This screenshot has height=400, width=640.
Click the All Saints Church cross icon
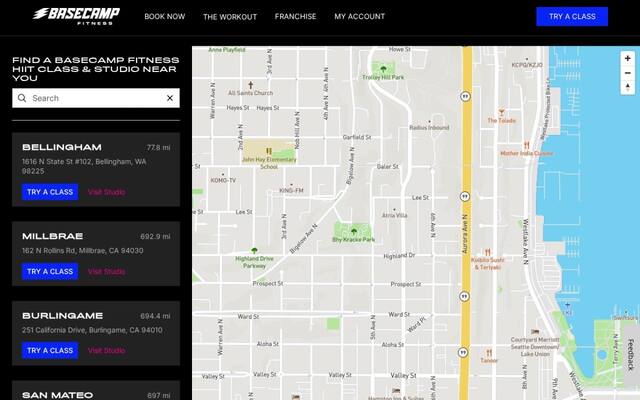(251, 85)
